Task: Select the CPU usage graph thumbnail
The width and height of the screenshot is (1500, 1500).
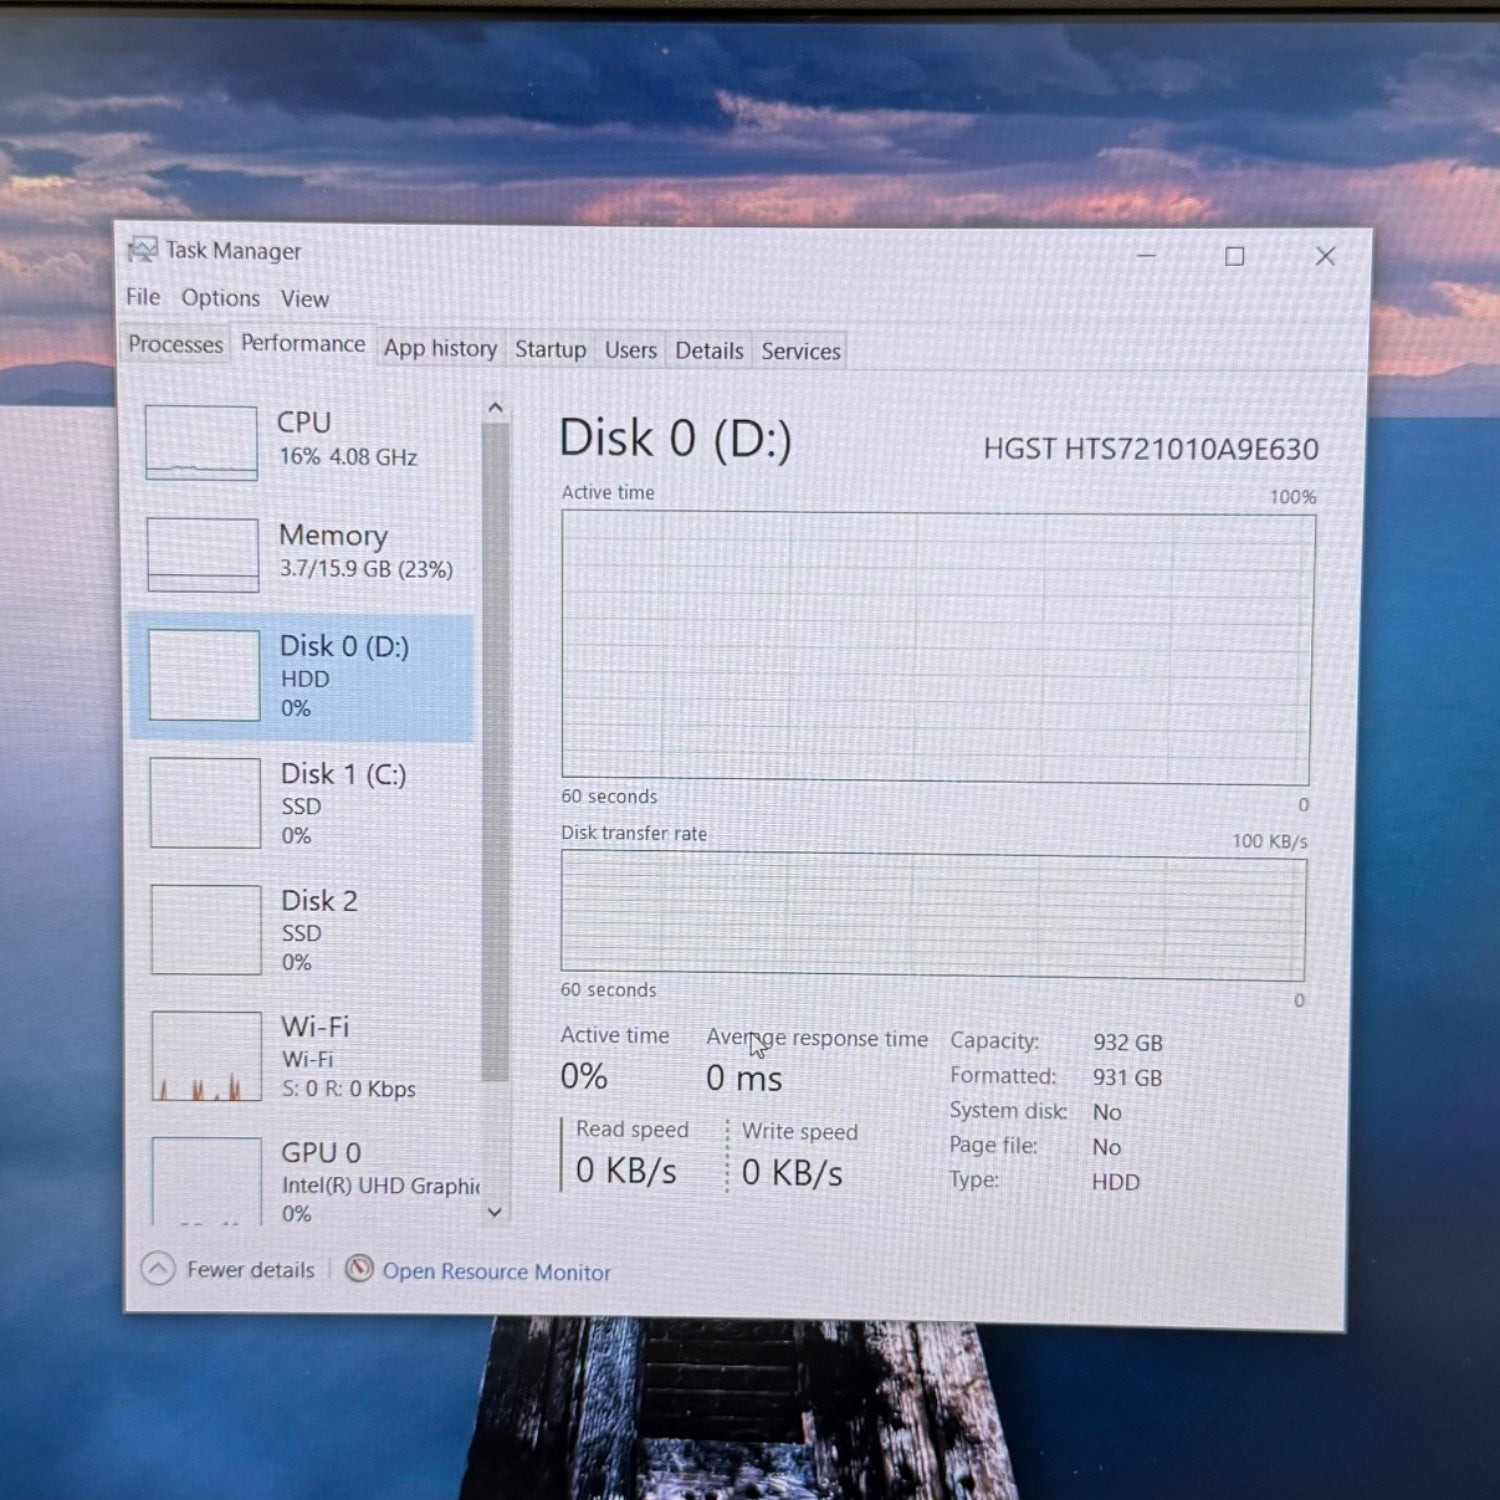Action: point(201,442)
